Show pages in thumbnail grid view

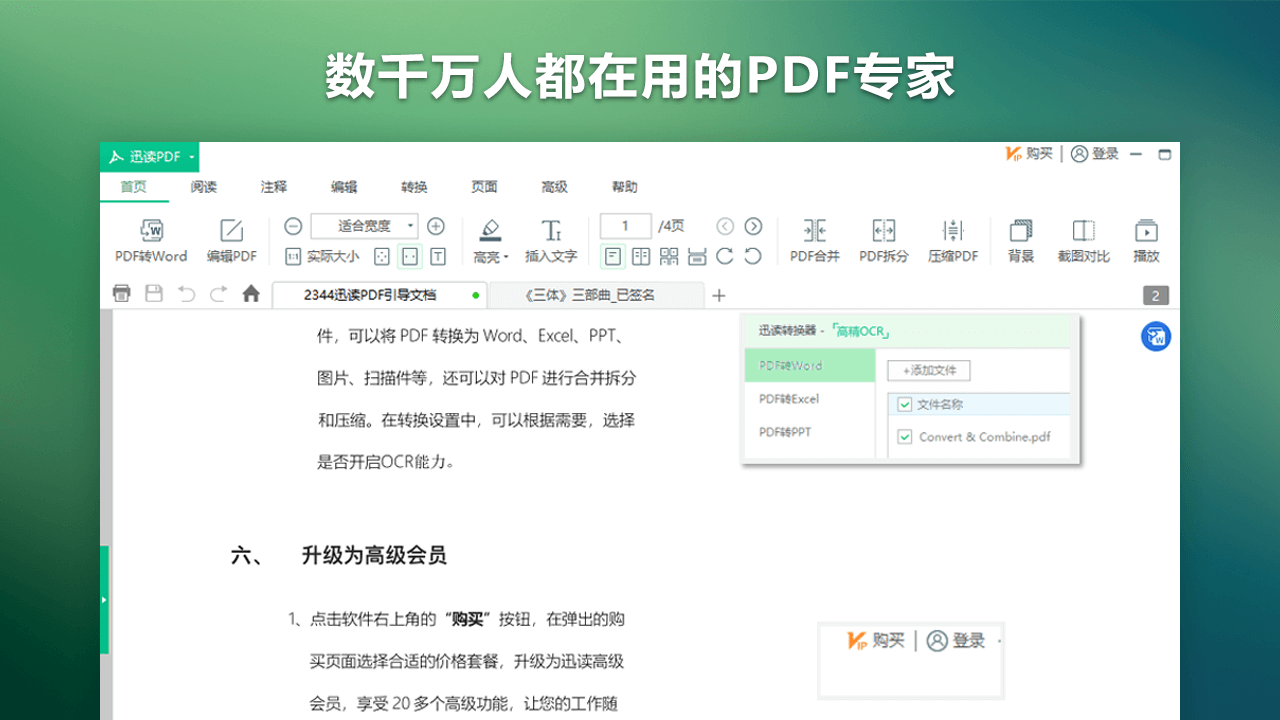(669, 257)
